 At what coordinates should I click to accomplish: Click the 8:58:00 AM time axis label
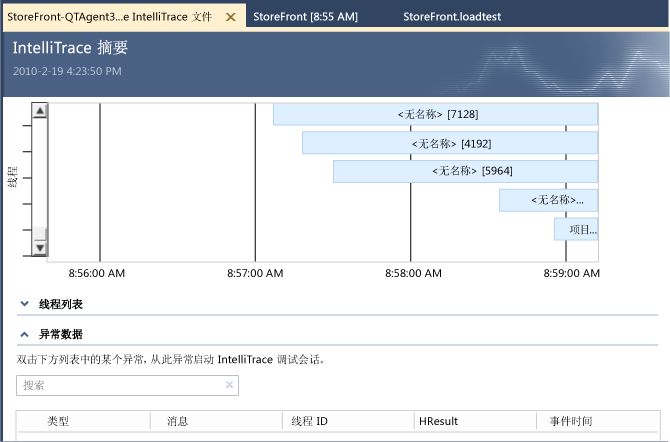pos(413,273)
